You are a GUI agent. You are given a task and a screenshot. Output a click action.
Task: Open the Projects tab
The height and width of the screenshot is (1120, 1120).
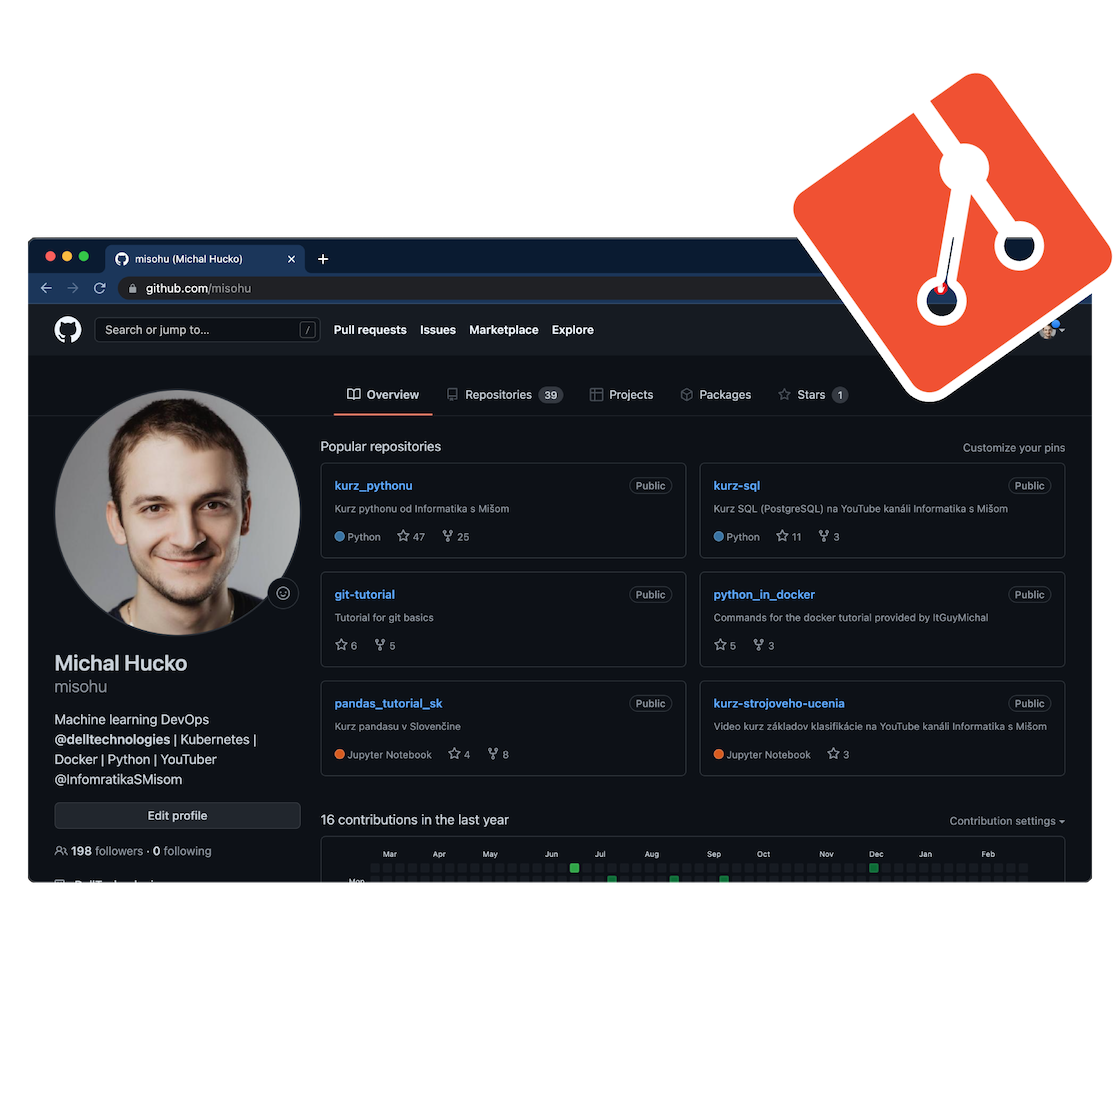[x=621, y=394]
